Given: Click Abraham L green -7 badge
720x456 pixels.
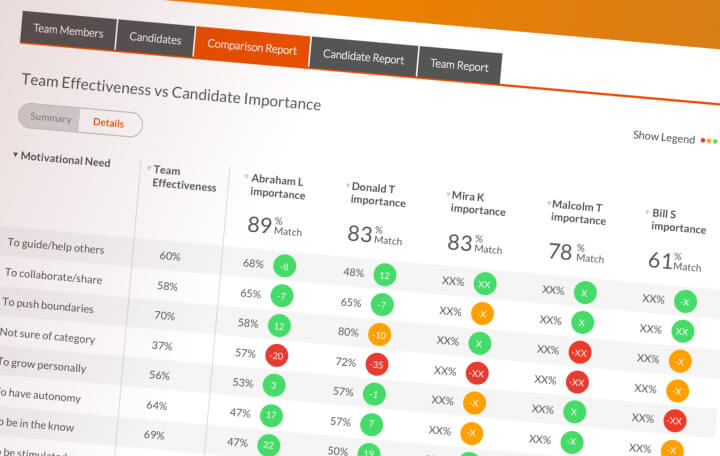Looking at the screenshot, I should click(x=281, y=296).
